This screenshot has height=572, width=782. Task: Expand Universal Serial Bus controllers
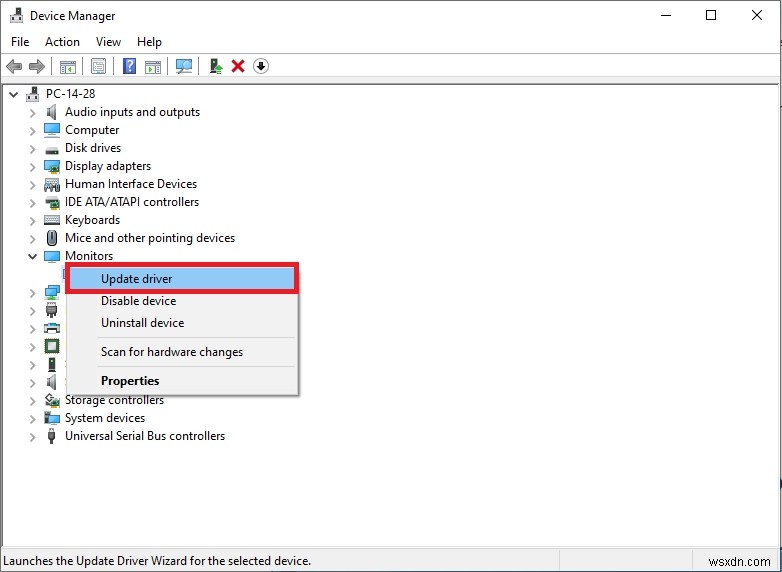32,437
